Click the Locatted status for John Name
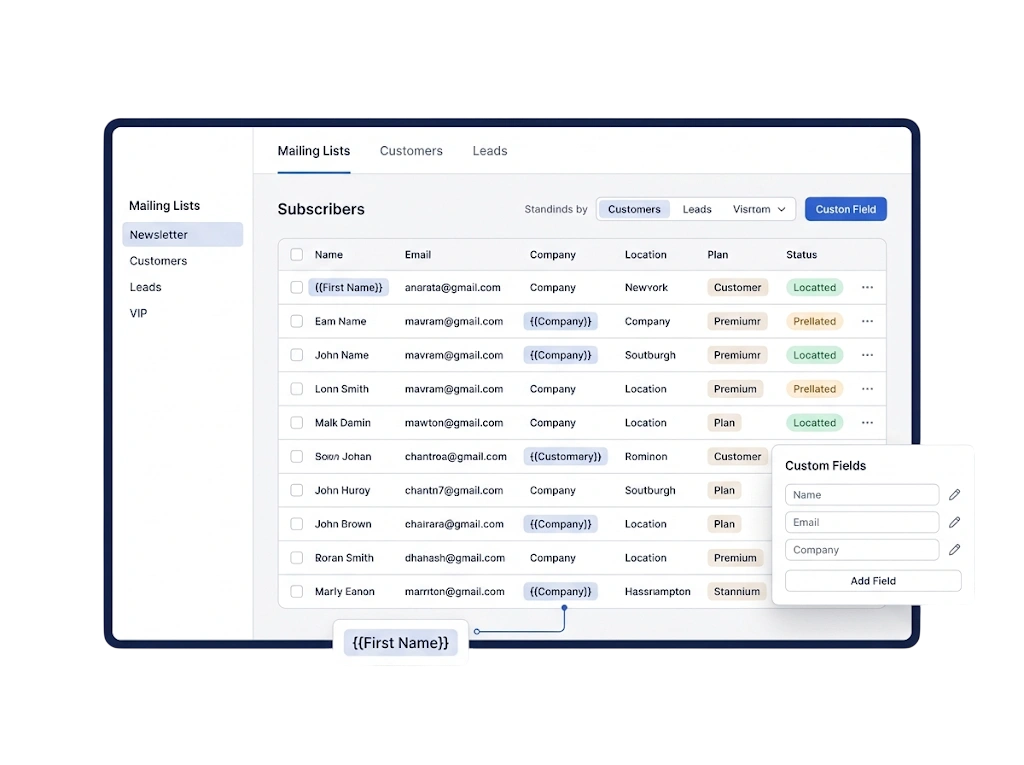1024x765 pixels. click(814, 355)
